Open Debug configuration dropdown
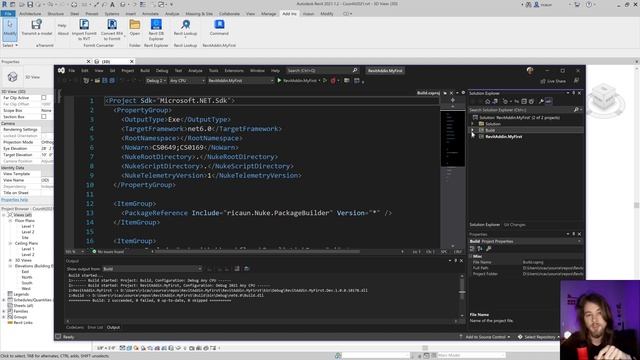The height and width of the screenshot is (360, 640). 156,81
